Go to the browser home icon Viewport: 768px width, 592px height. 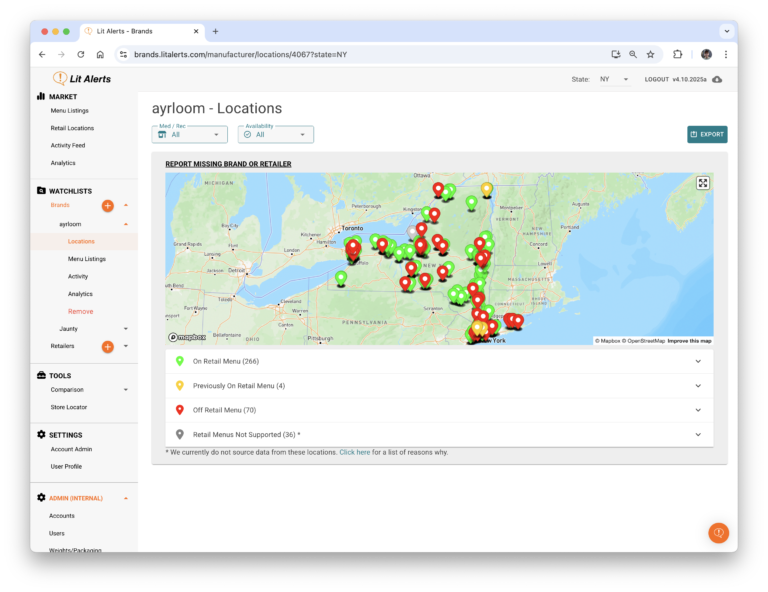tap(100, 54)
